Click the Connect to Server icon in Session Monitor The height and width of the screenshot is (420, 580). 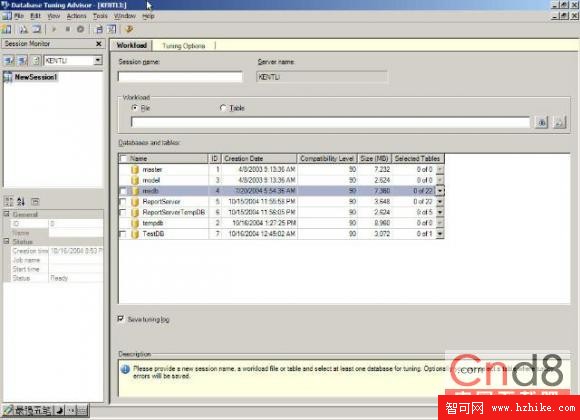click(9, 60)
